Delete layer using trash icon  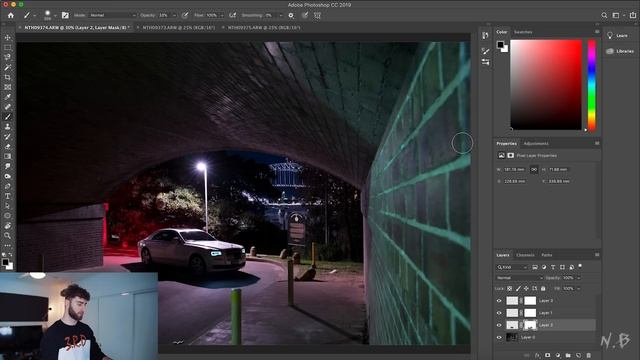tap(589, 356)
